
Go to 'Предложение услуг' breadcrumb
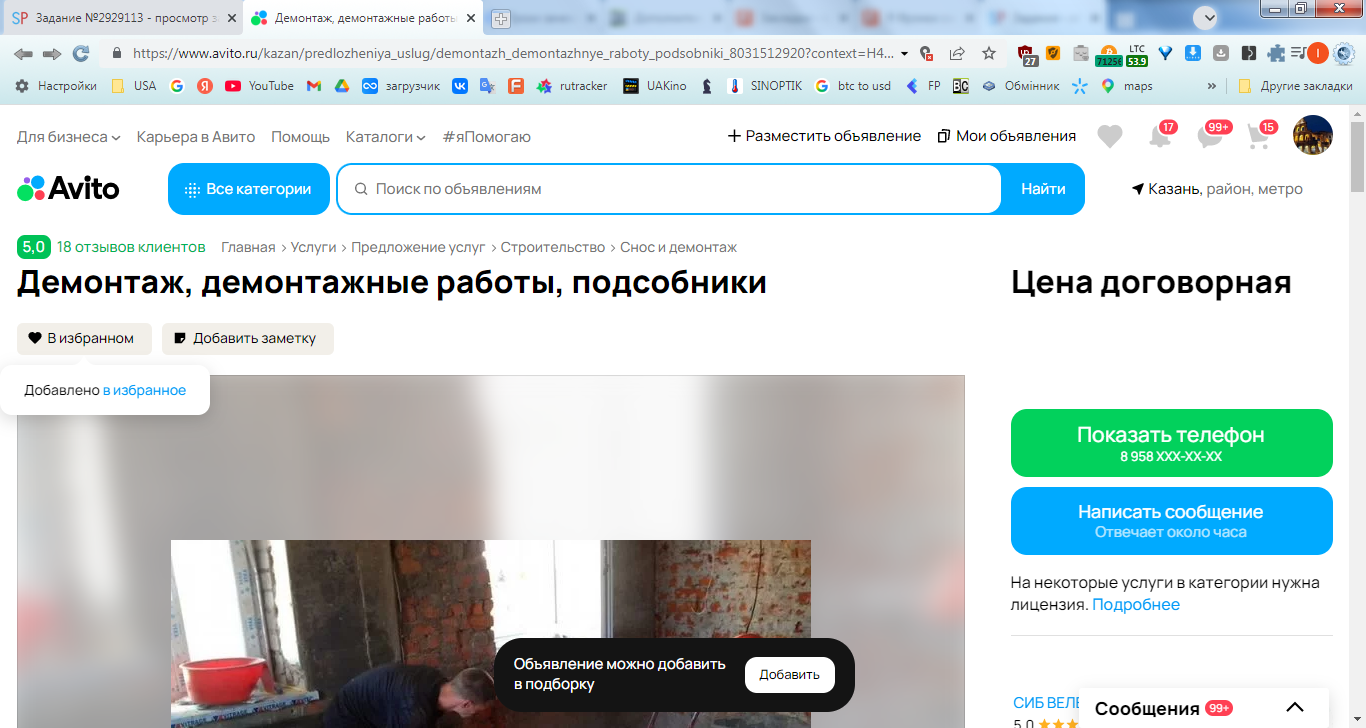click(x=418, y=247)
